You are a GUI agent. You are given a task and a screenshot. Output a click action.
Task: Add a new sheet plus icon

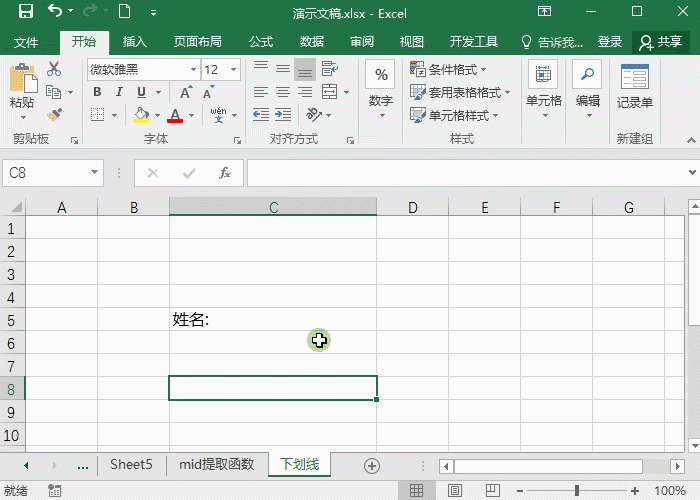click(x=372, y=466)
